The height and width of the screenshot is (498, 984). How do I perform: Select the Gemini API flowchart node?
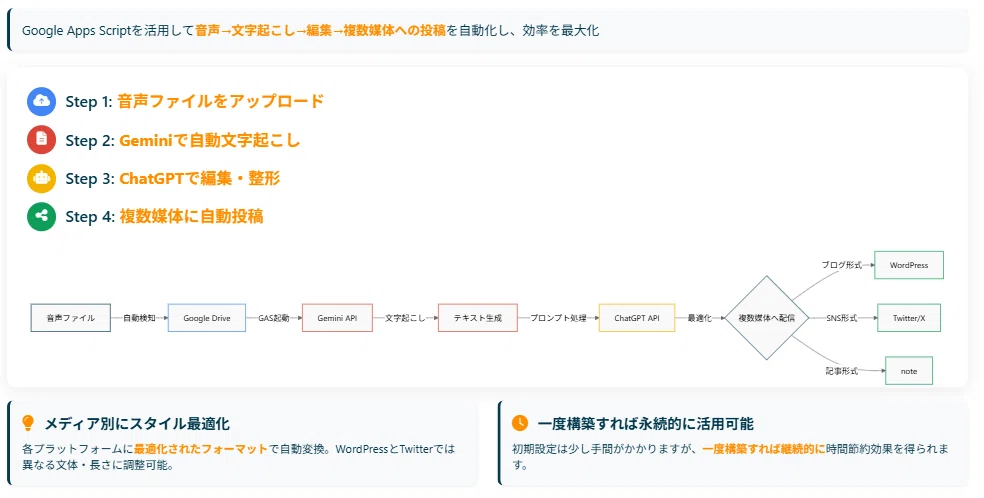point(337,318)
